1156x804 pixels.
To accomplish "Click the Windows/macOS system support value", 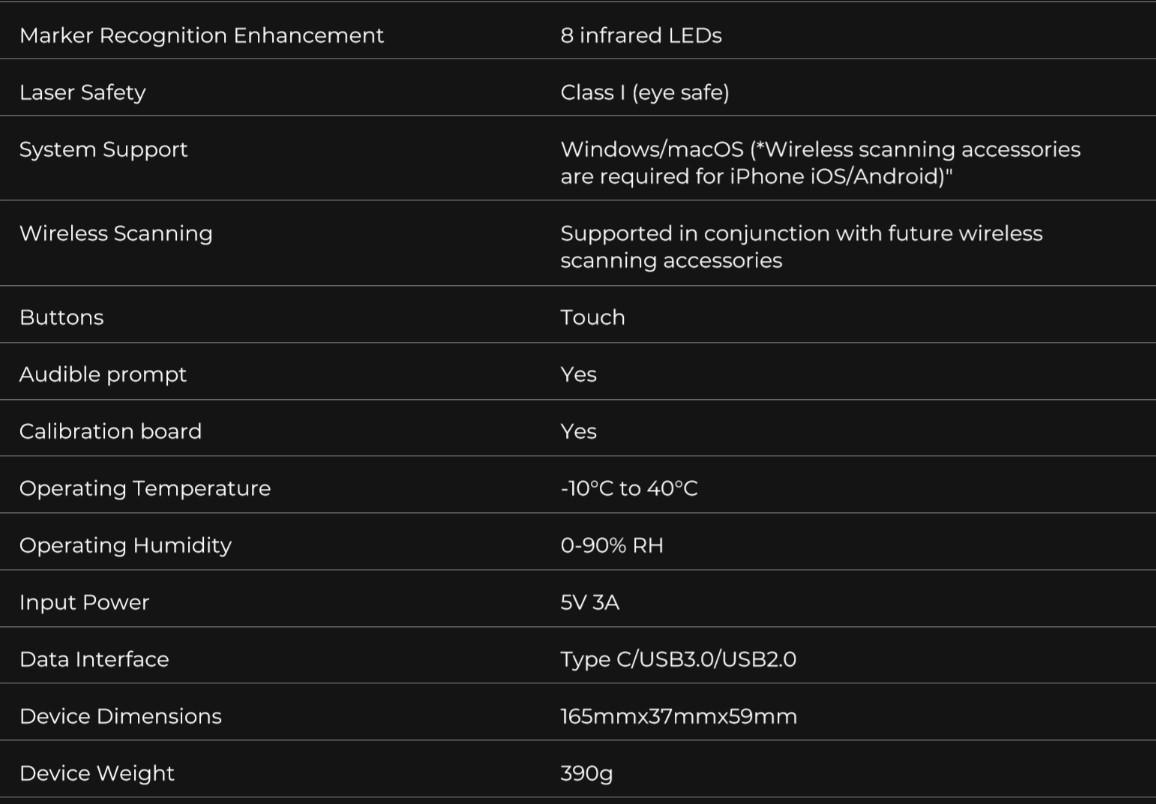I will click(820, 163).
